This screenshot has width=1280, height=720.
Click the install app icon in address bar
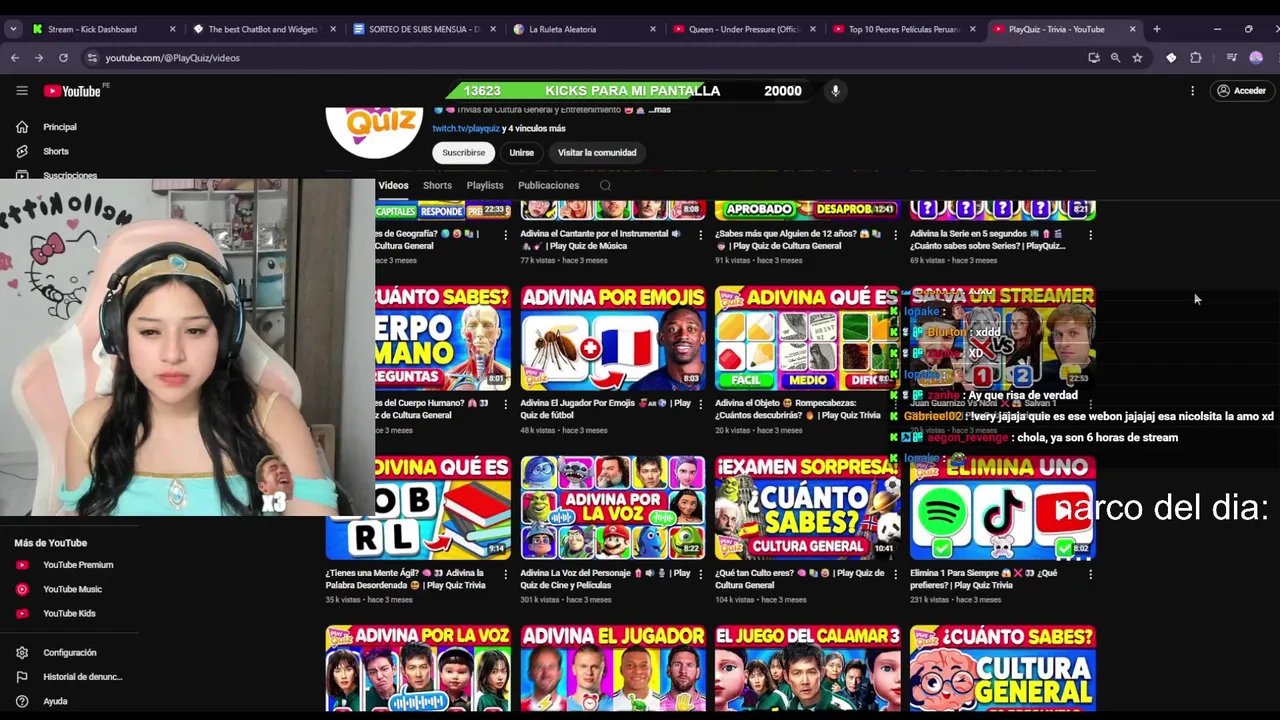tap(1094, 58)
